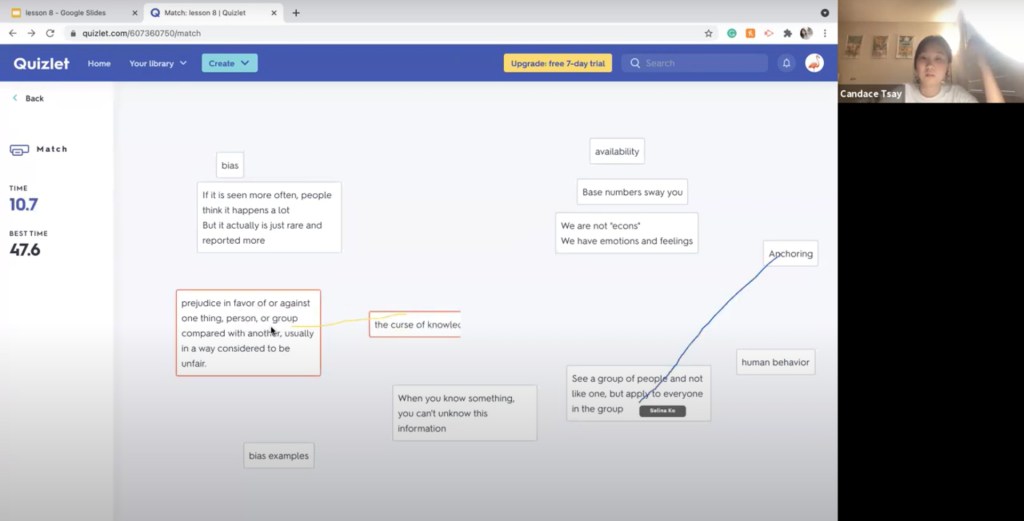Expand the Create dropdown

(x=229, y=63)
